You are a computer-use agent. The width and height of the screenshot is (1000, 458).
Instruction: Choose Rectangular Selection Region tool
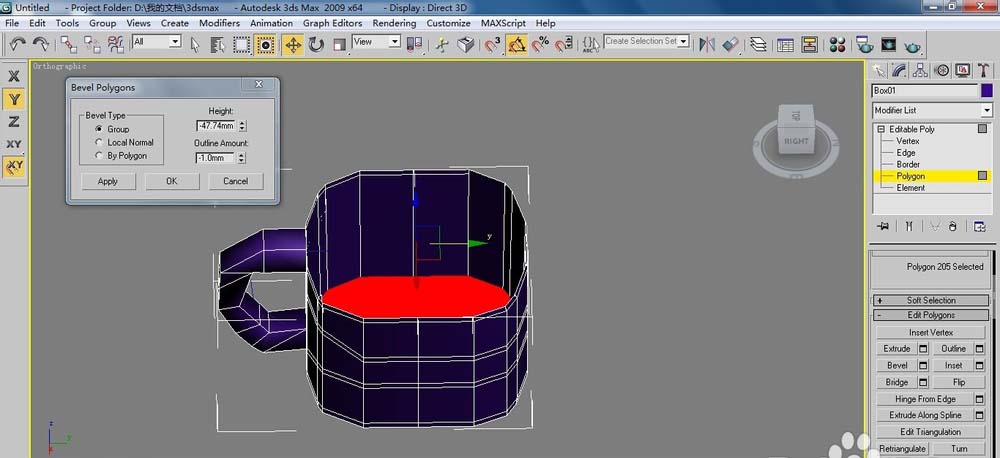pos(242,45)
